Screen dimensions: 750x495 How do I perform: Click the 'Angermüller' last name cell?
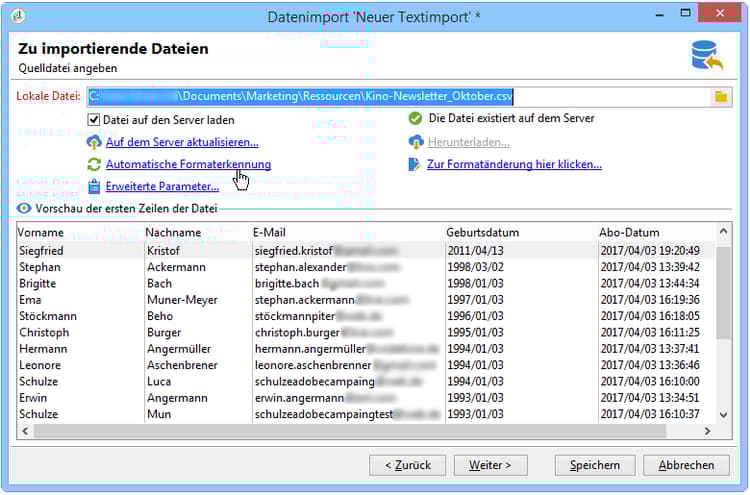pos(198,349)
